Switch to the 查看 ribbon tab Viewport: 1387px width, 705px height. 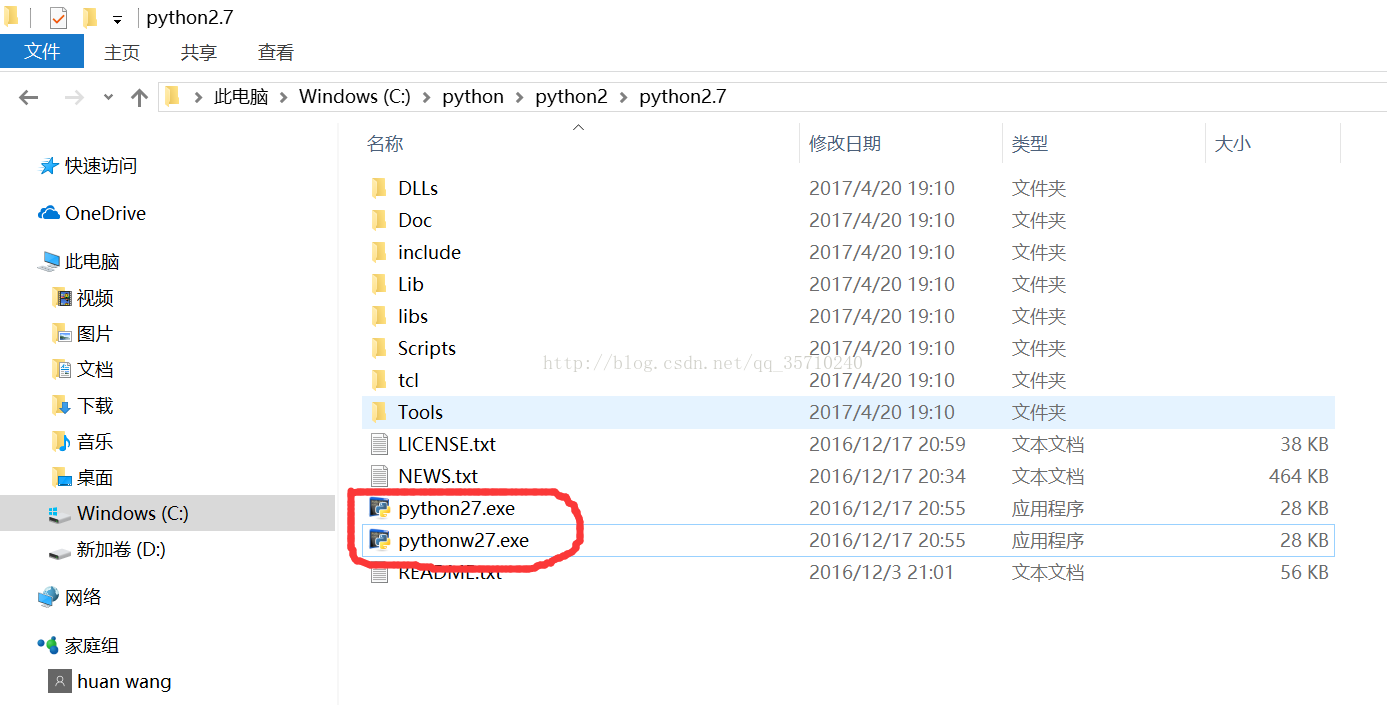[276, 53]
